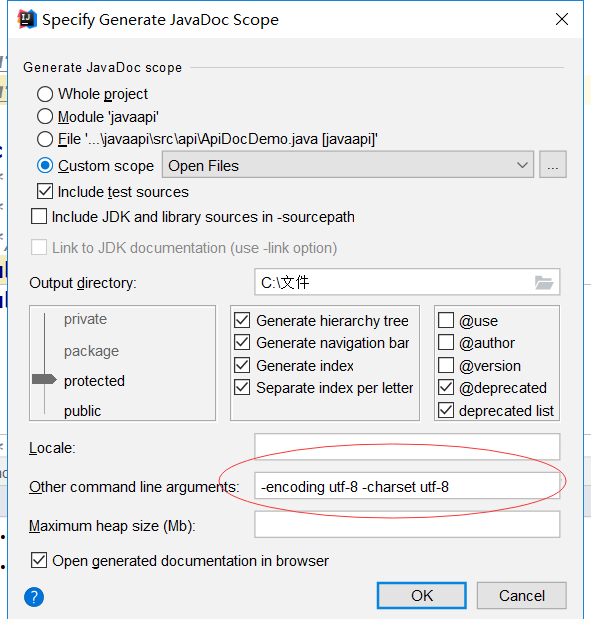591x619 pixels.
Task: Close the Specify Generate JavaDoc Scope dialog
Action: [x=561, y=19]
